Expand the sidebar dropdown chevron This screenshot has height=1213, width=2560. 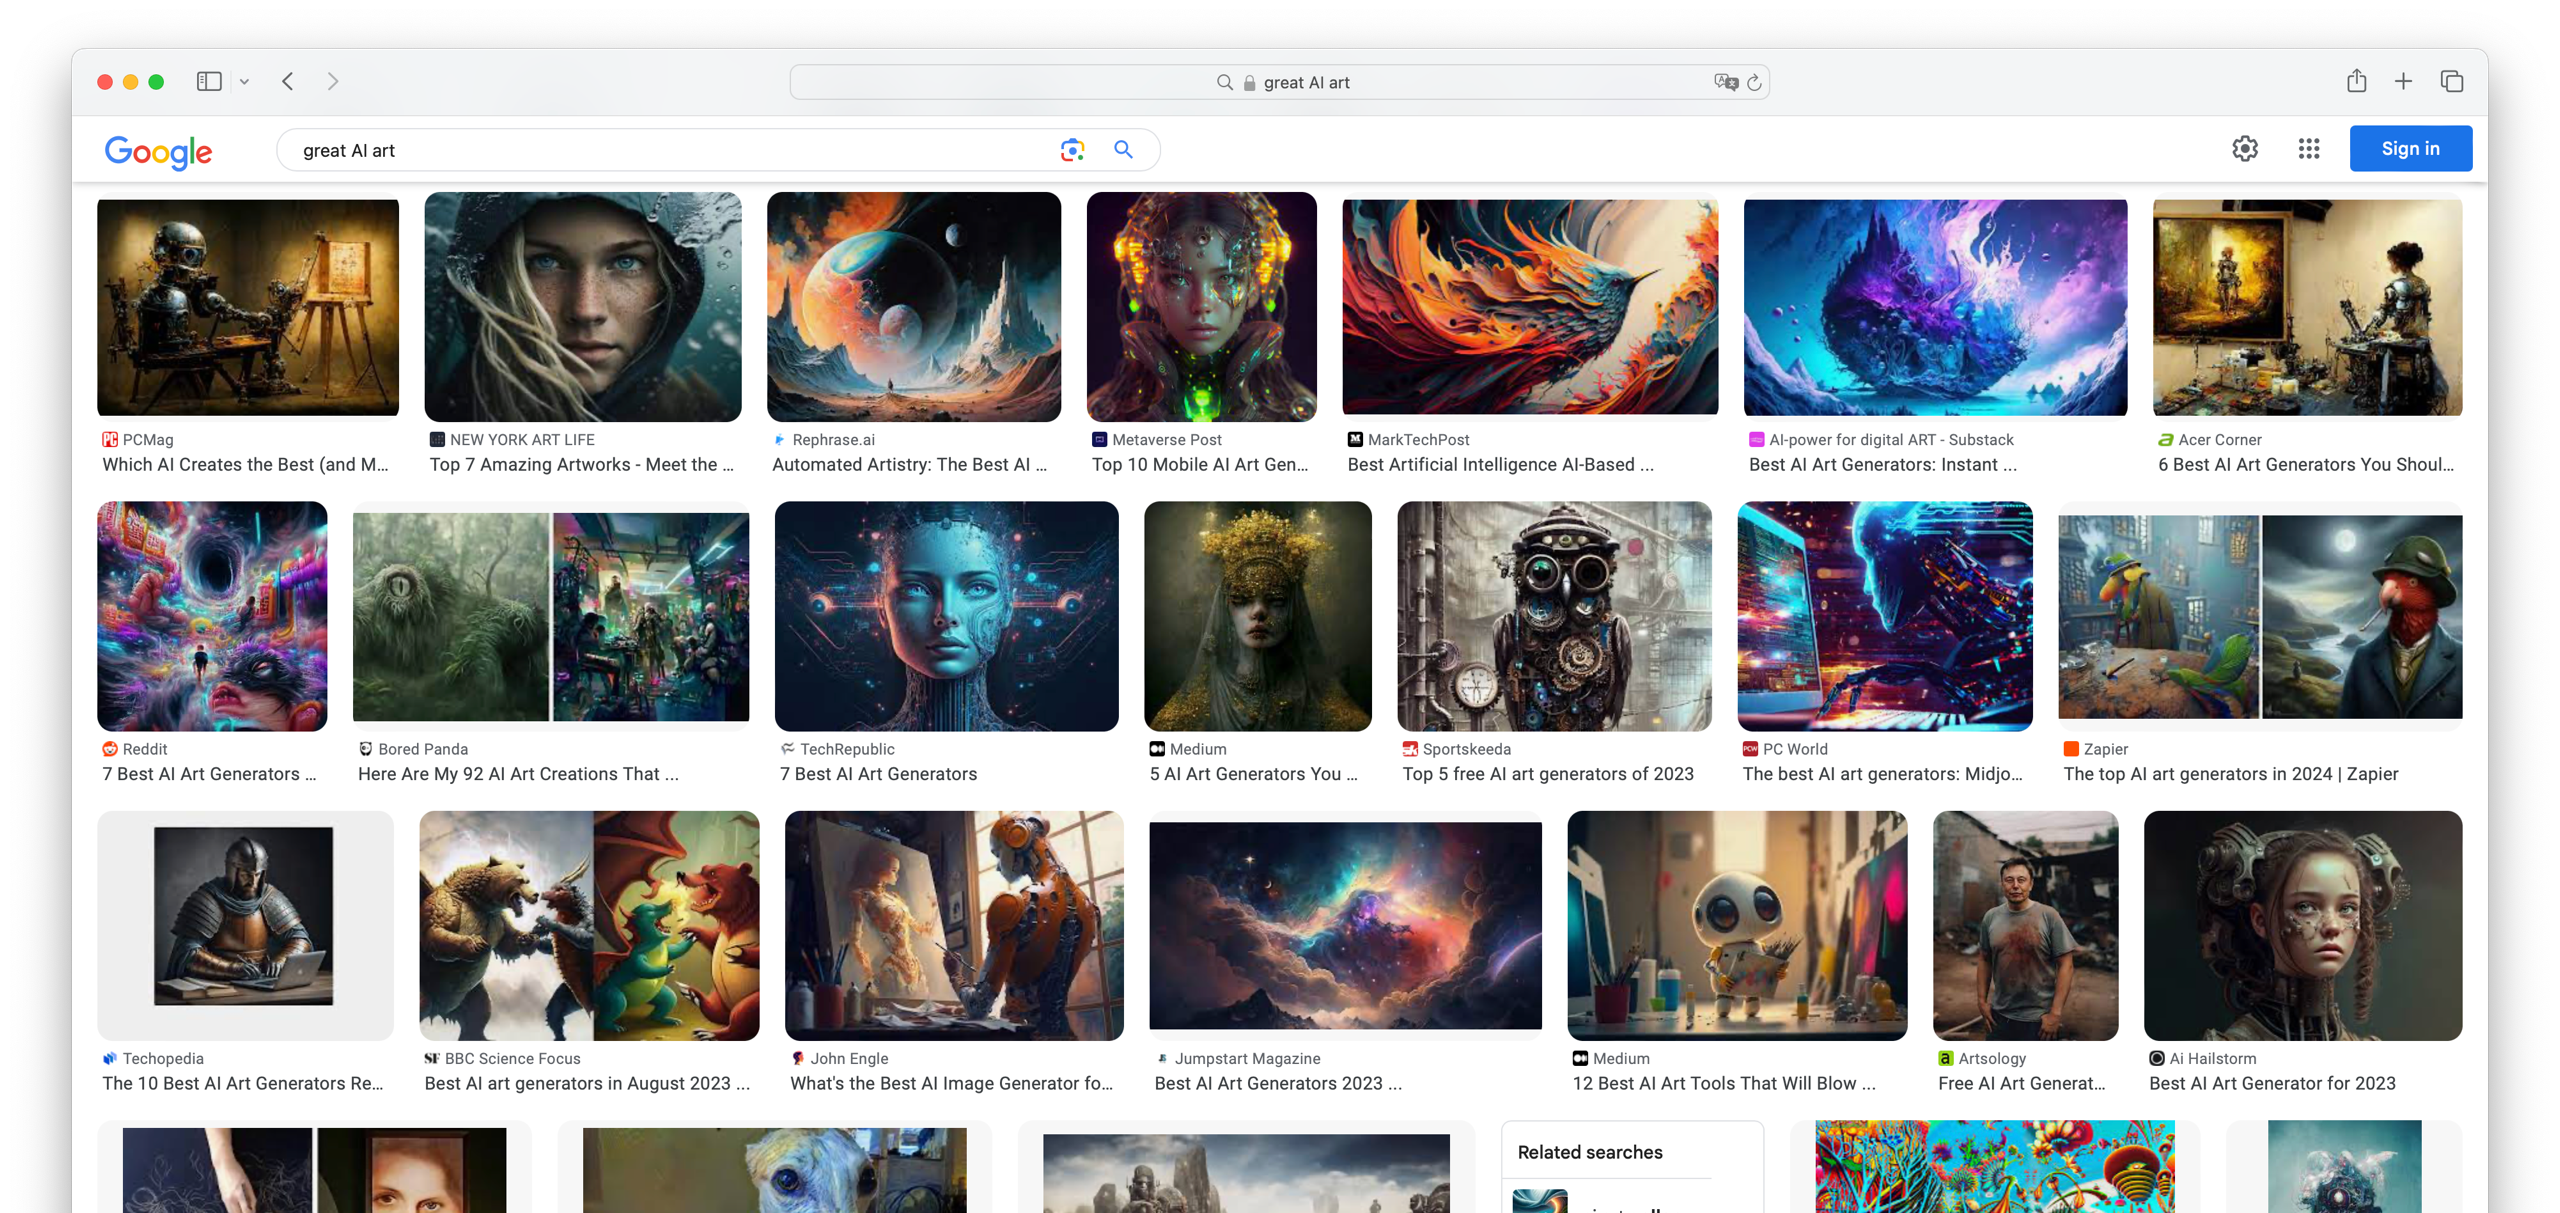click(244, 82)
